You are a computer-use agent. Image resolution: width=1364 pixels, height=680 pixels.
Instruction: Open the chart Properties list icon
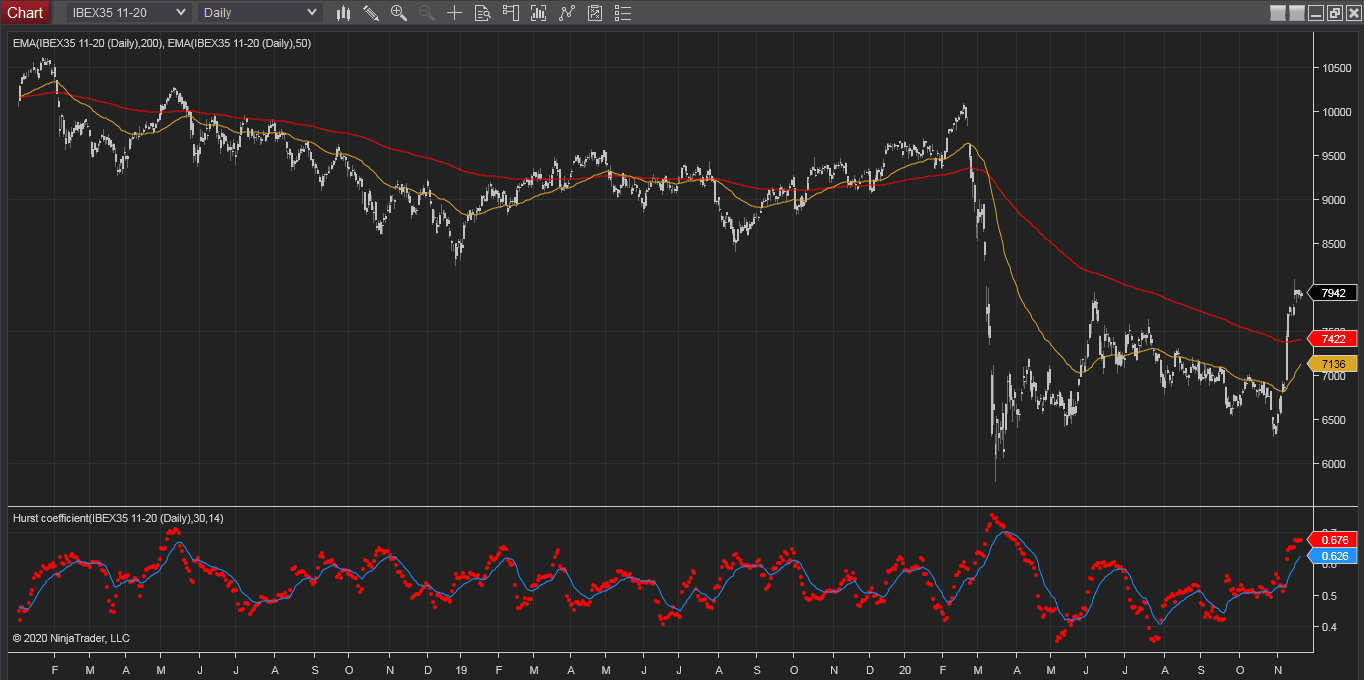(624, 13)
